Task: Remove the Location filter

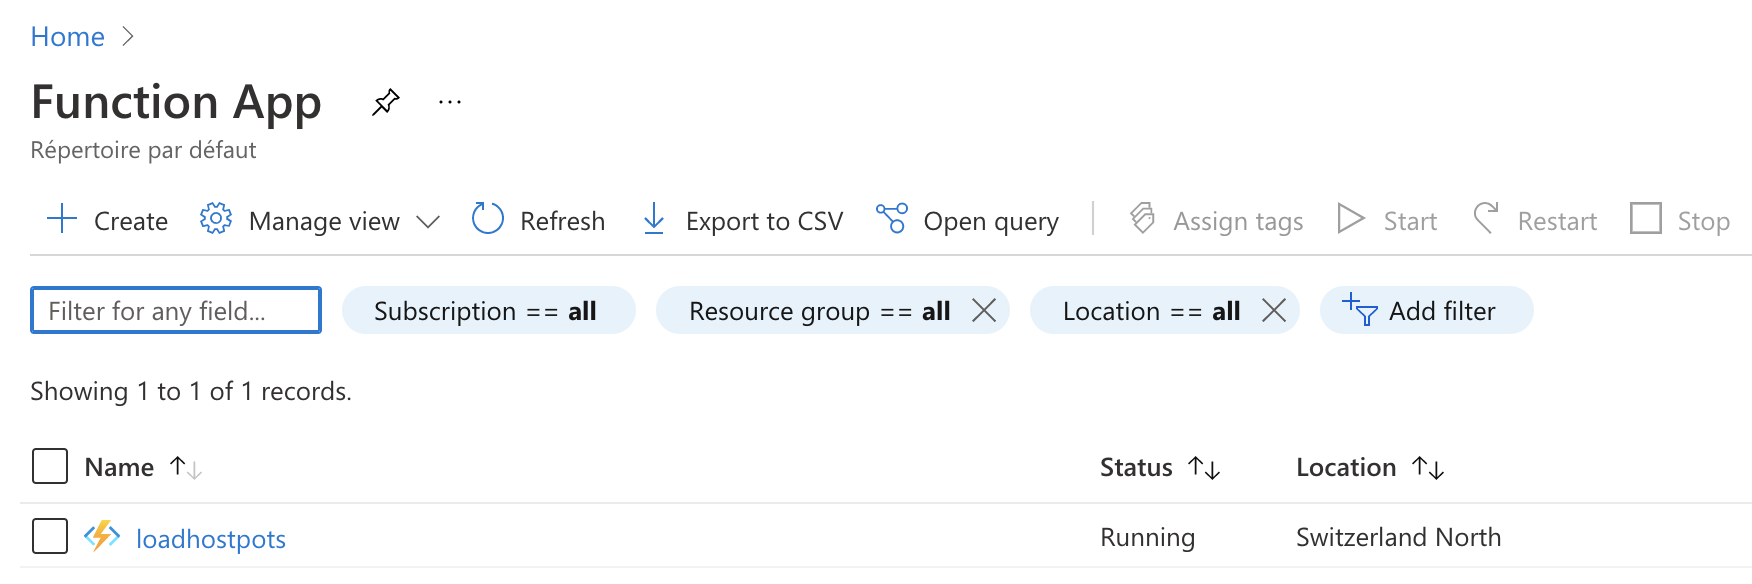Action: point(1274,311)
